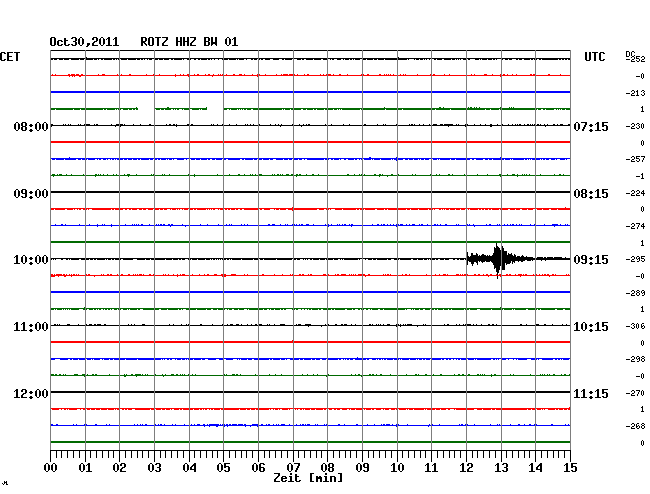Viewport: 650px width, 494px height.
Task: Click the 08:15 UTC row label
Action: coord(591,194)
